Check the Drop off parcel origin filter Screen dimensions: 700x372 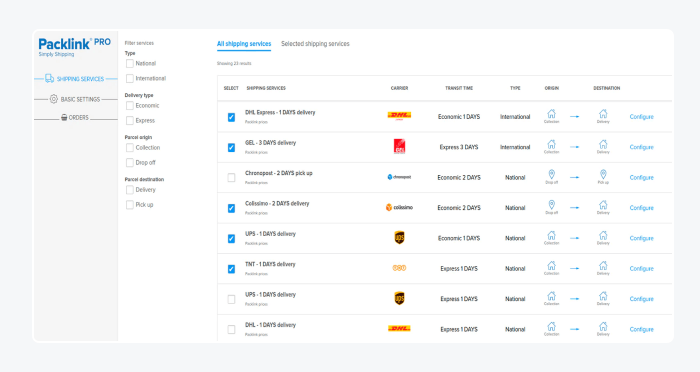[x=130, y=163]
